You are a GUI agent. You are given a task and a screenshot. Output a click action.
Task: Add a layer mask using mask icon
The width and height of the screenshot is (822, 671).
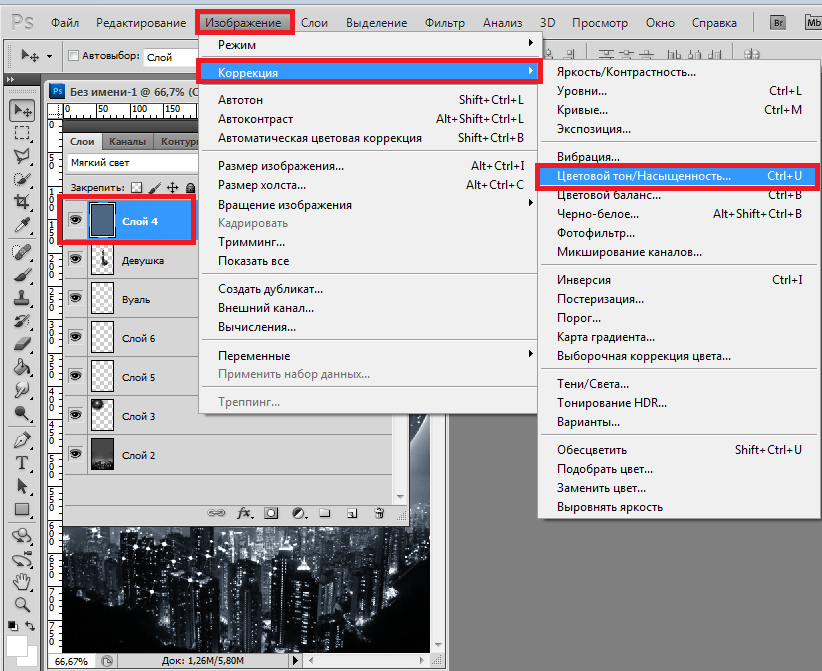point(271,513)
